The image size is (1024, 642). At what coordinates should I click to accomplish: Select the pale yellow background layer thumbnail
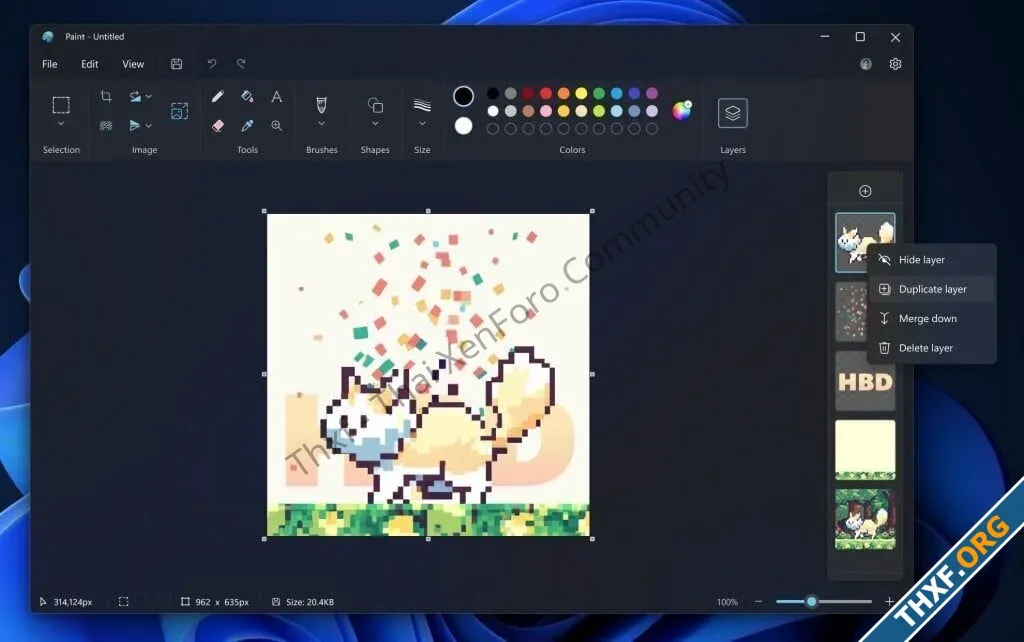(865, 450)
